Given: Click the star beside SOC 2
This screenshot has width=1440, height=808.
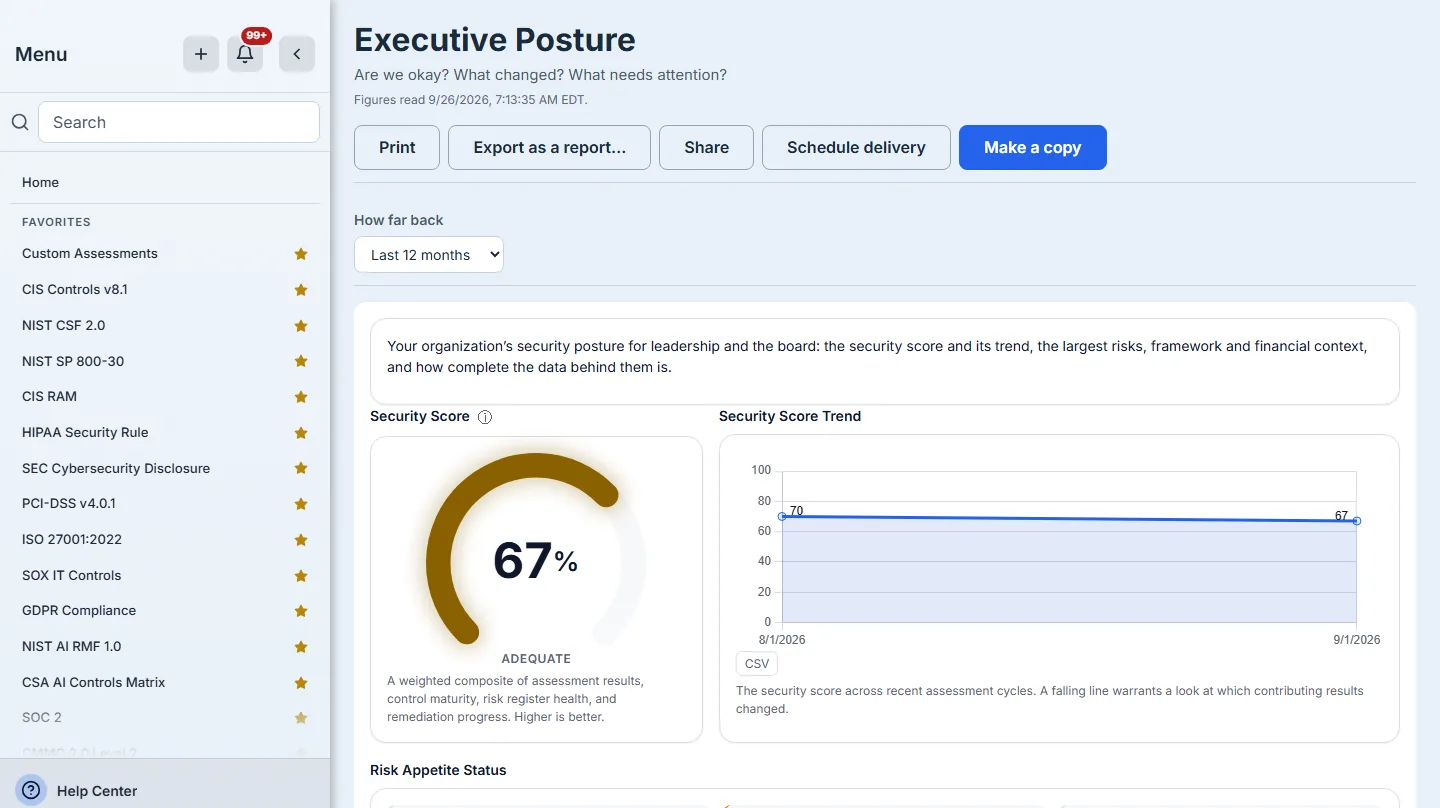Looking at the screenshot, I should tap(301, 718).
